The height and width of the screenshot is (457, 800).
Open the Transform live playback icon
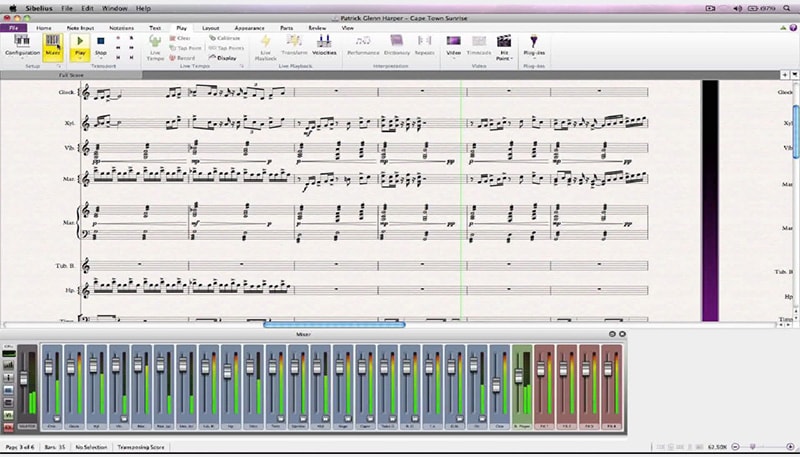tap(294, 41)
